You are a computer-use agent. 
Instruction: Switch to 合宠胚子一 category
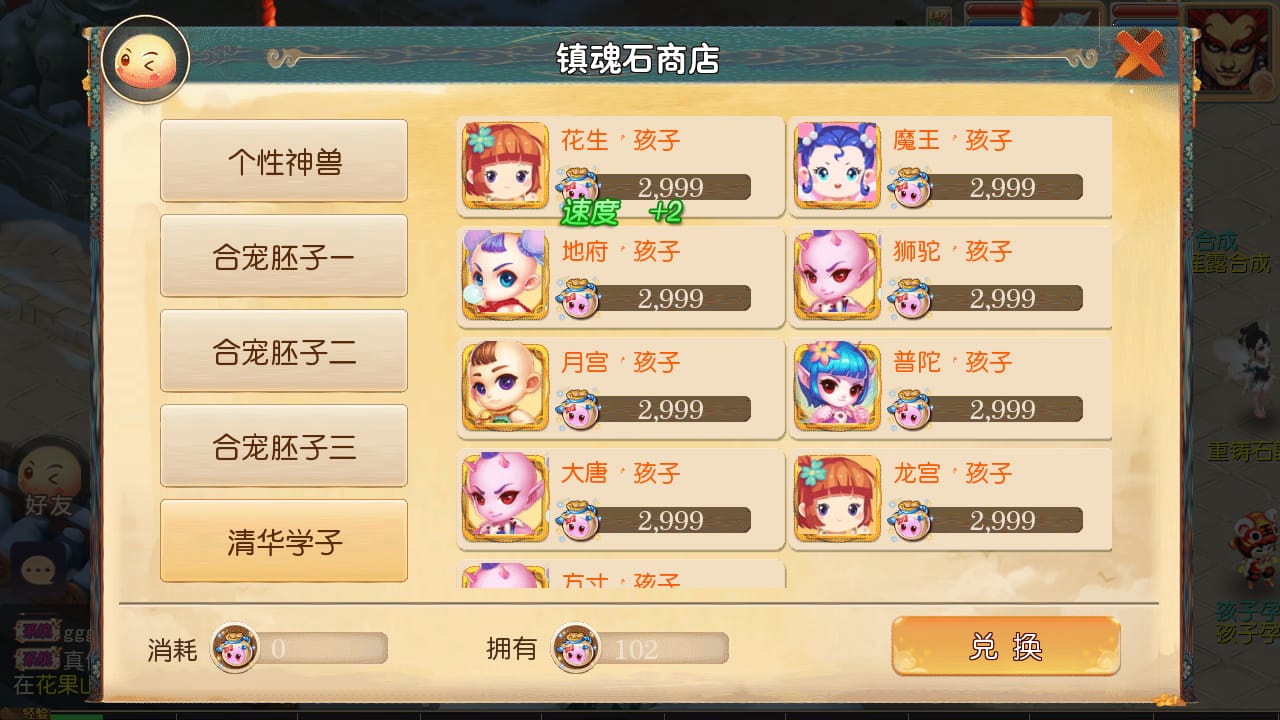tap(284, 257)
